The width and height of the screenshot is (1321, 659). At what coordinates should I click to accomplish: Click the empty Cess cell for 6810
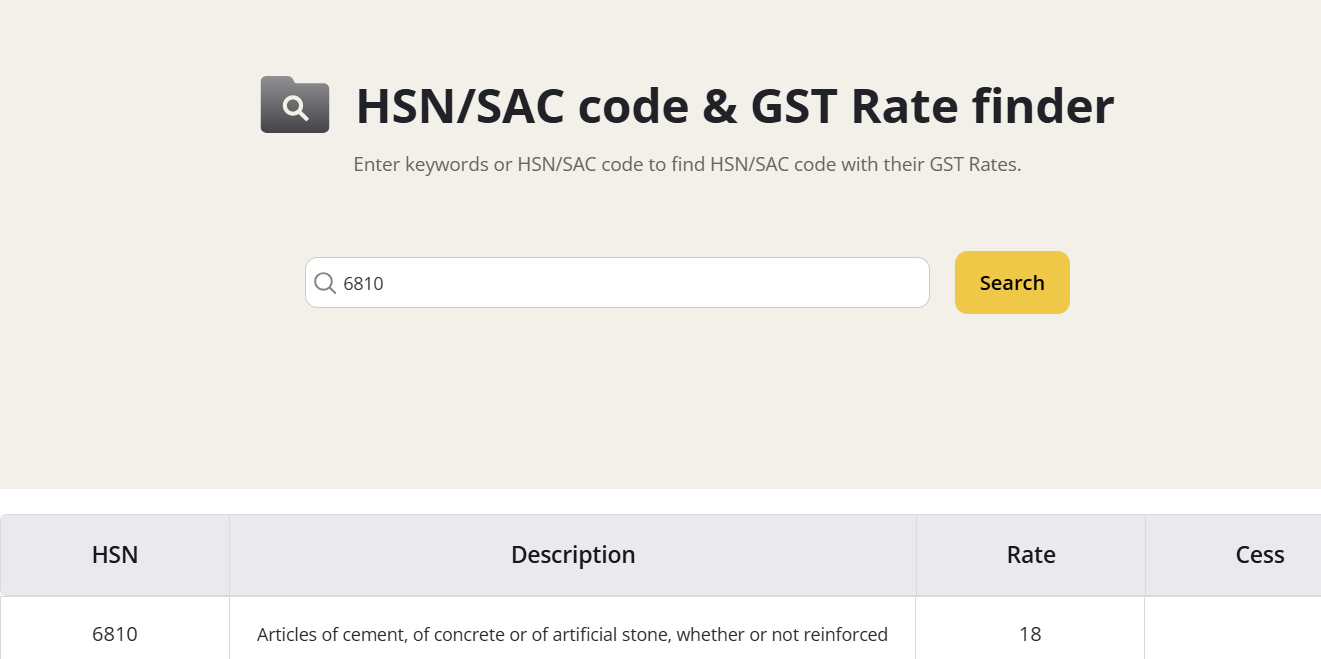pyautogui.click(x=1233, y=634)
